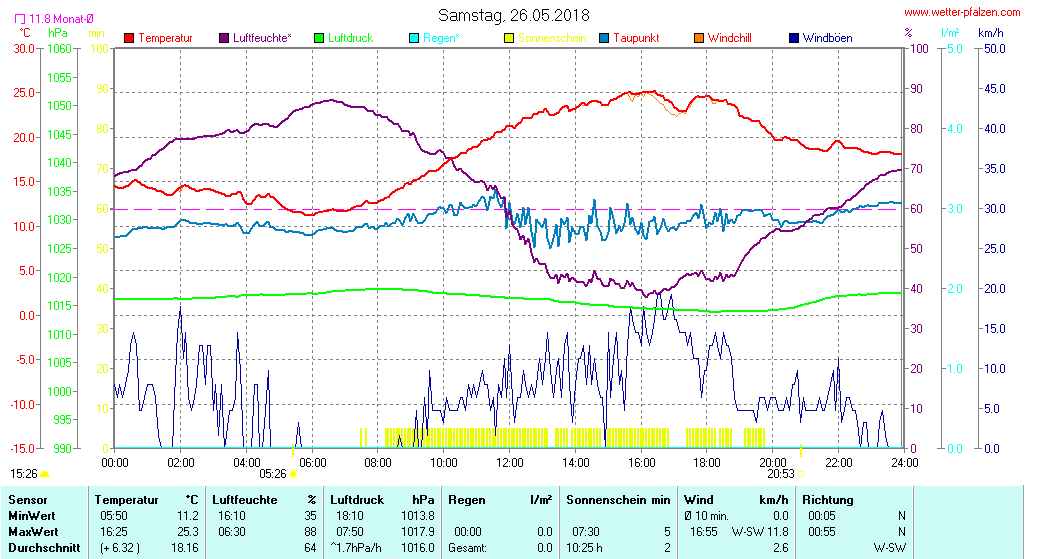Screen dimensions: 1058x559
Task: Select the Sonnenschein legend label
Action: click(552, 38)
